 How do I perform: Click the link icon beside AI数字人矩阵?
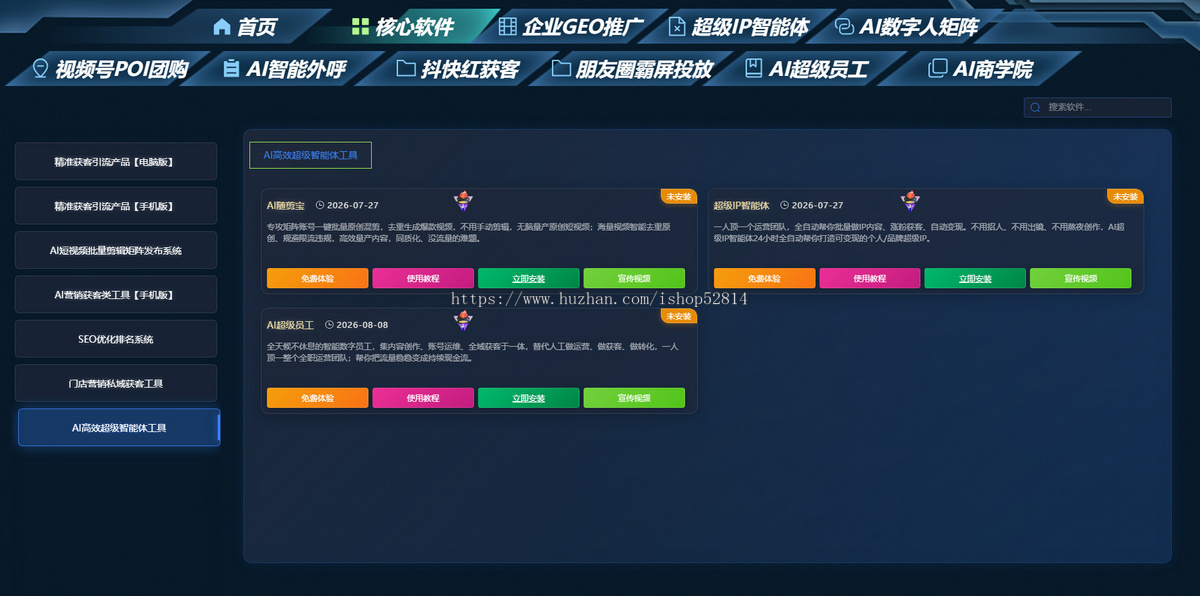pyautogui.click(x=844, y=27)
